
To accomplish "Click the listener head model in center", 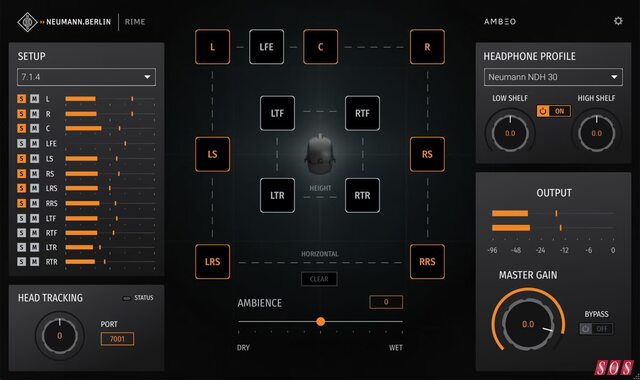I will (320, 154).
